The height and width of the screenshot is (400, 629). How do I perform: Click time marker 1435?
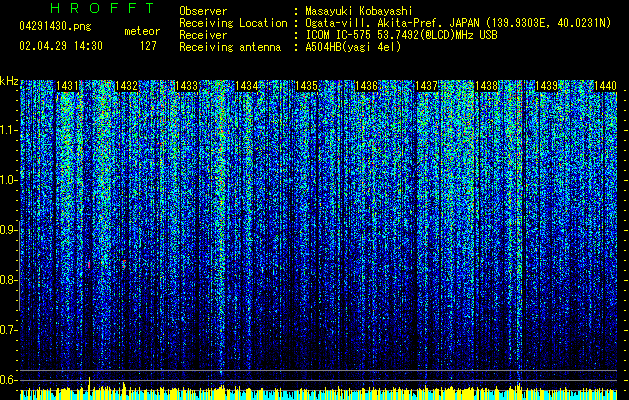point(306,86)
